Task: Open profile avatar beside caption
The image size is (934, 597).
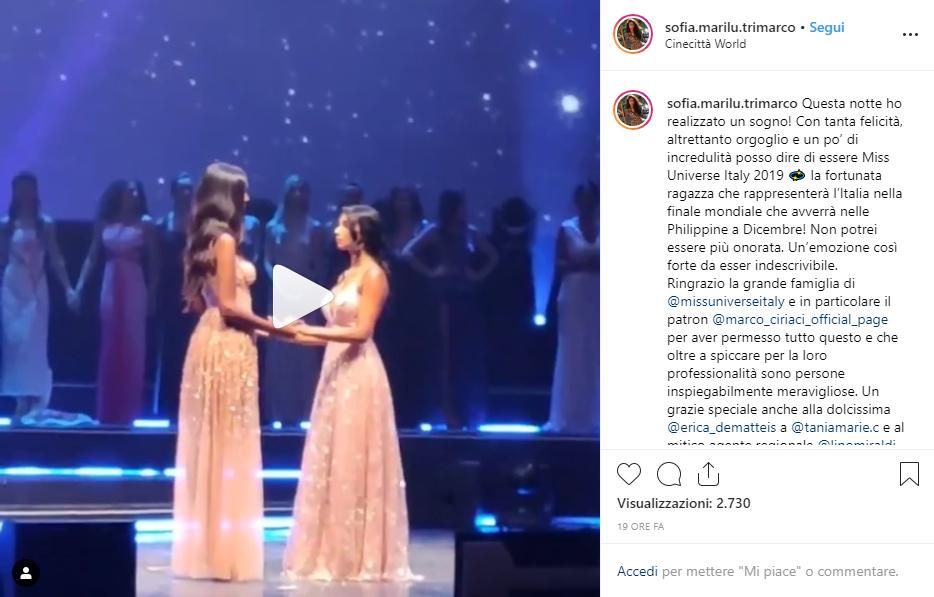Action: (633, 110)
